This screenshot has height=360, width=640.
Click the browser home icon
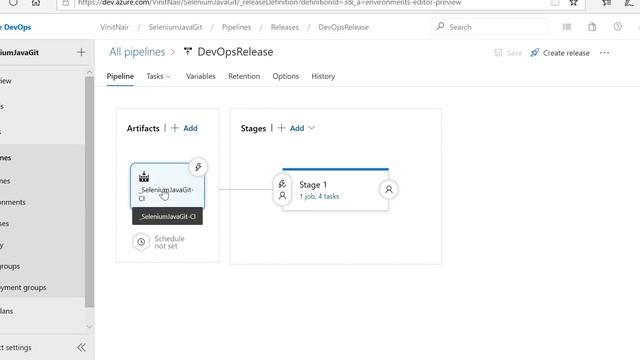point(36,3)
